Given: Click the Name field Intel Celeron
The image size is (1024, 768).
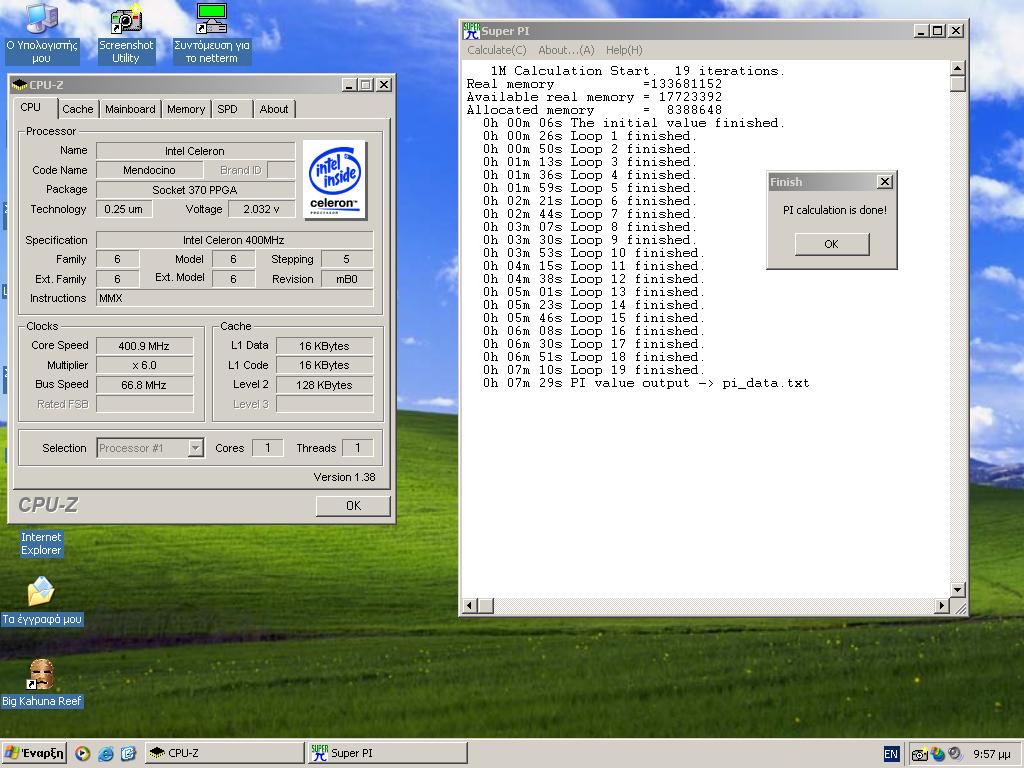Looking at the screenshot, I should [x=195, y=151].
